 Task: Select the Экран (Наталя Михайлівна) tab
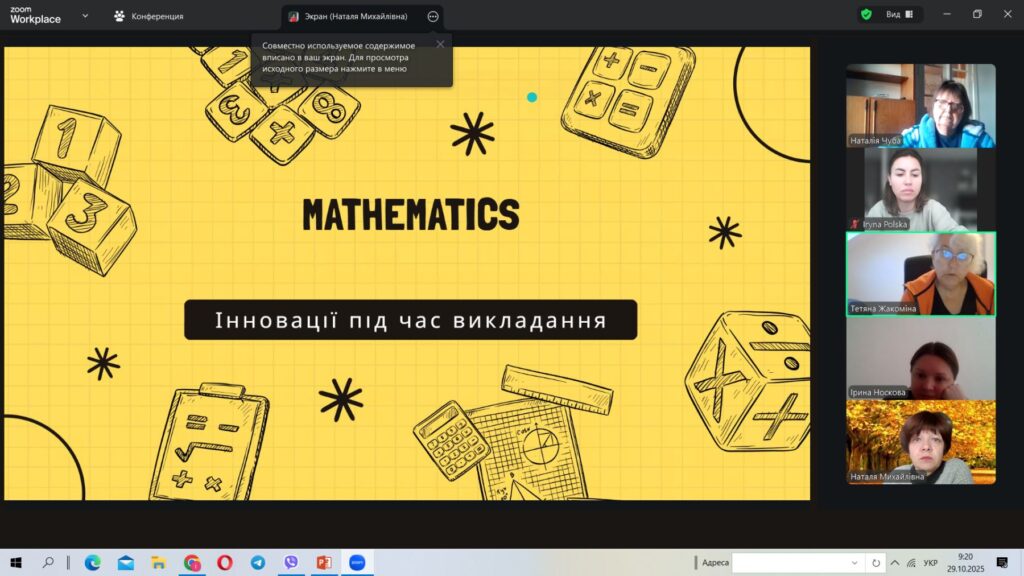(350, 16)
